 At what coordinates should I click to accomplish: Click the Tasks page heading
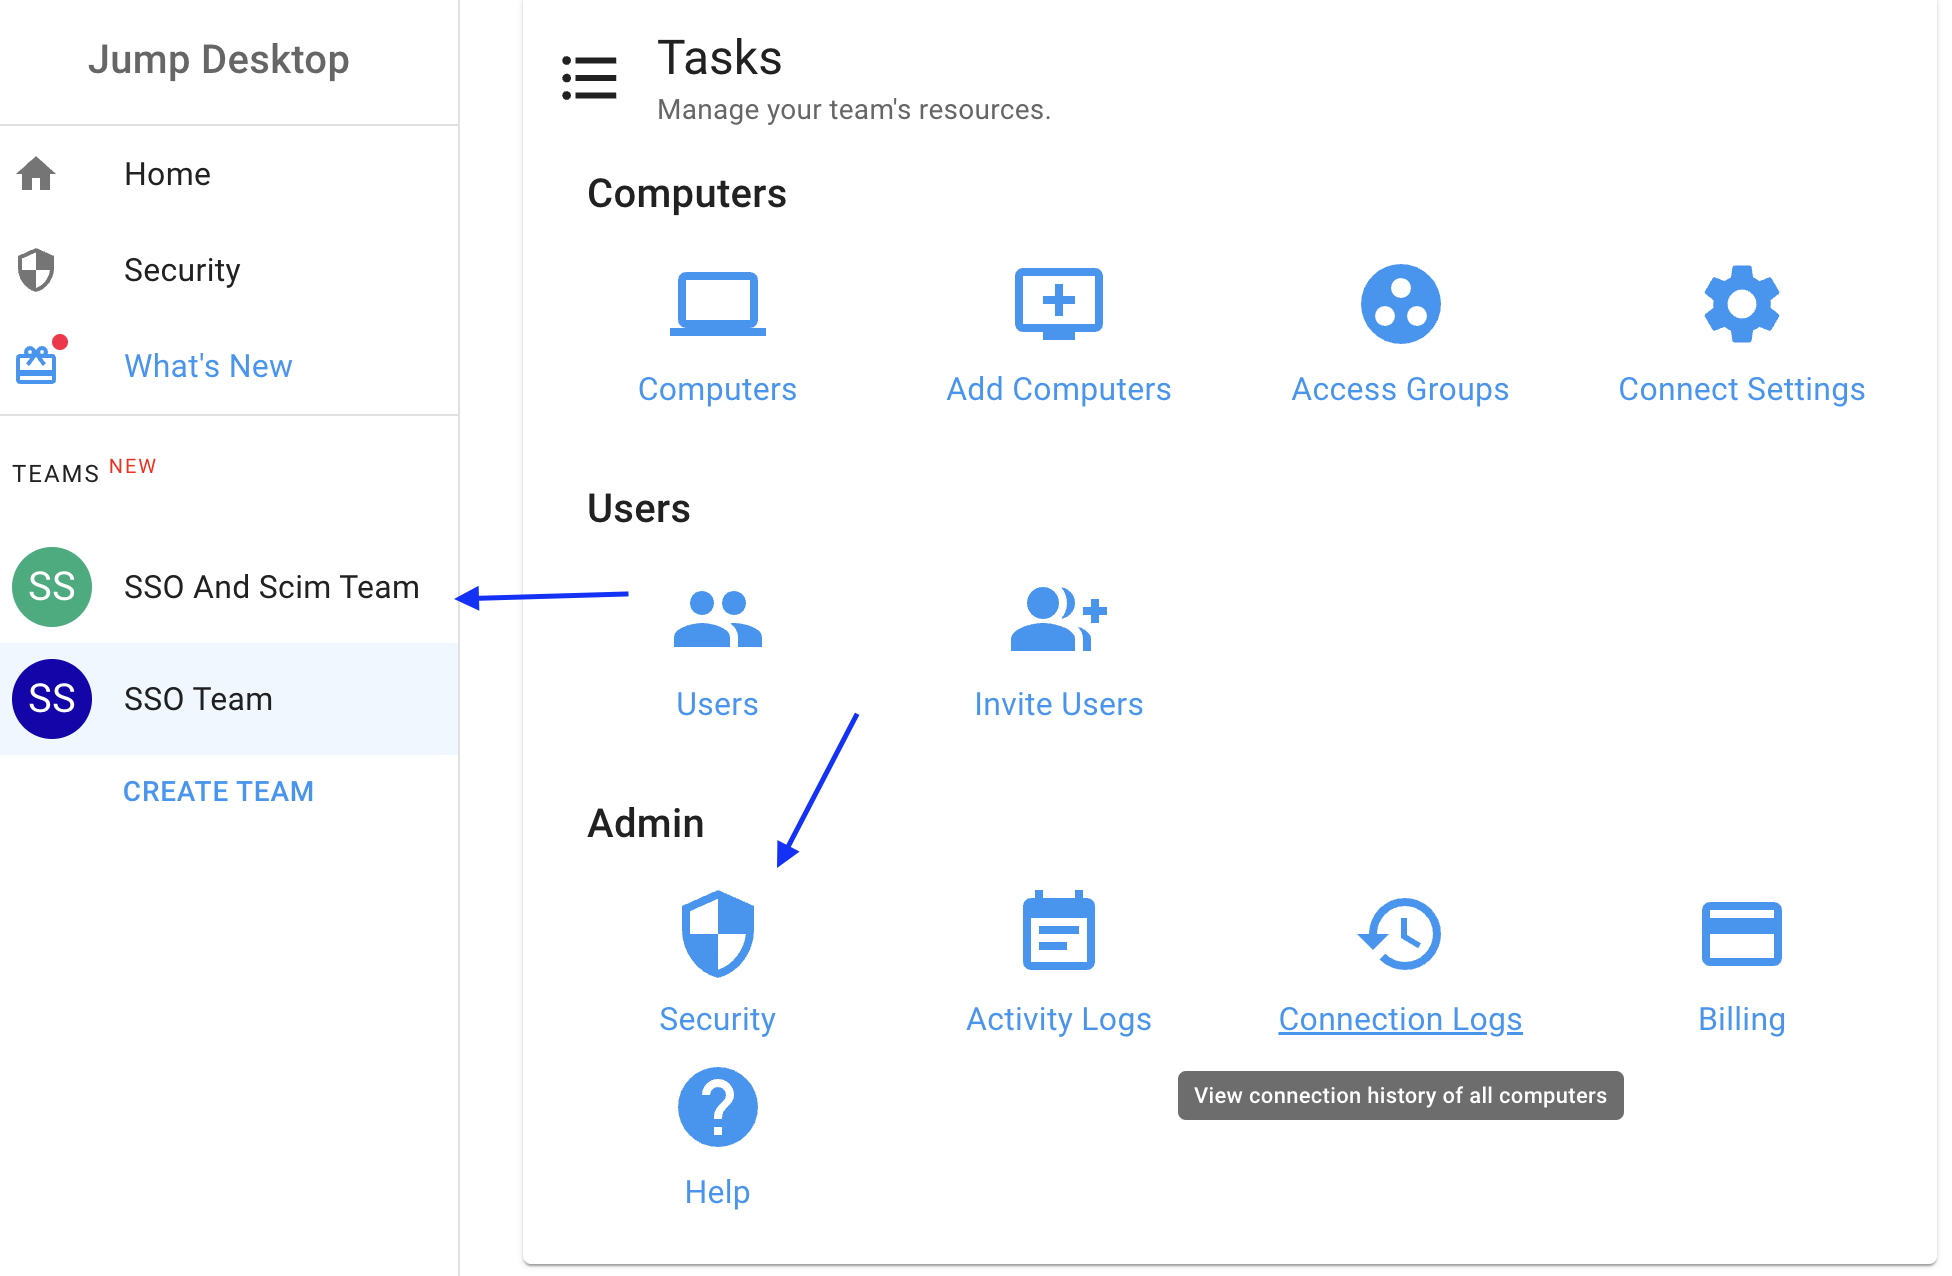(719, 58)
